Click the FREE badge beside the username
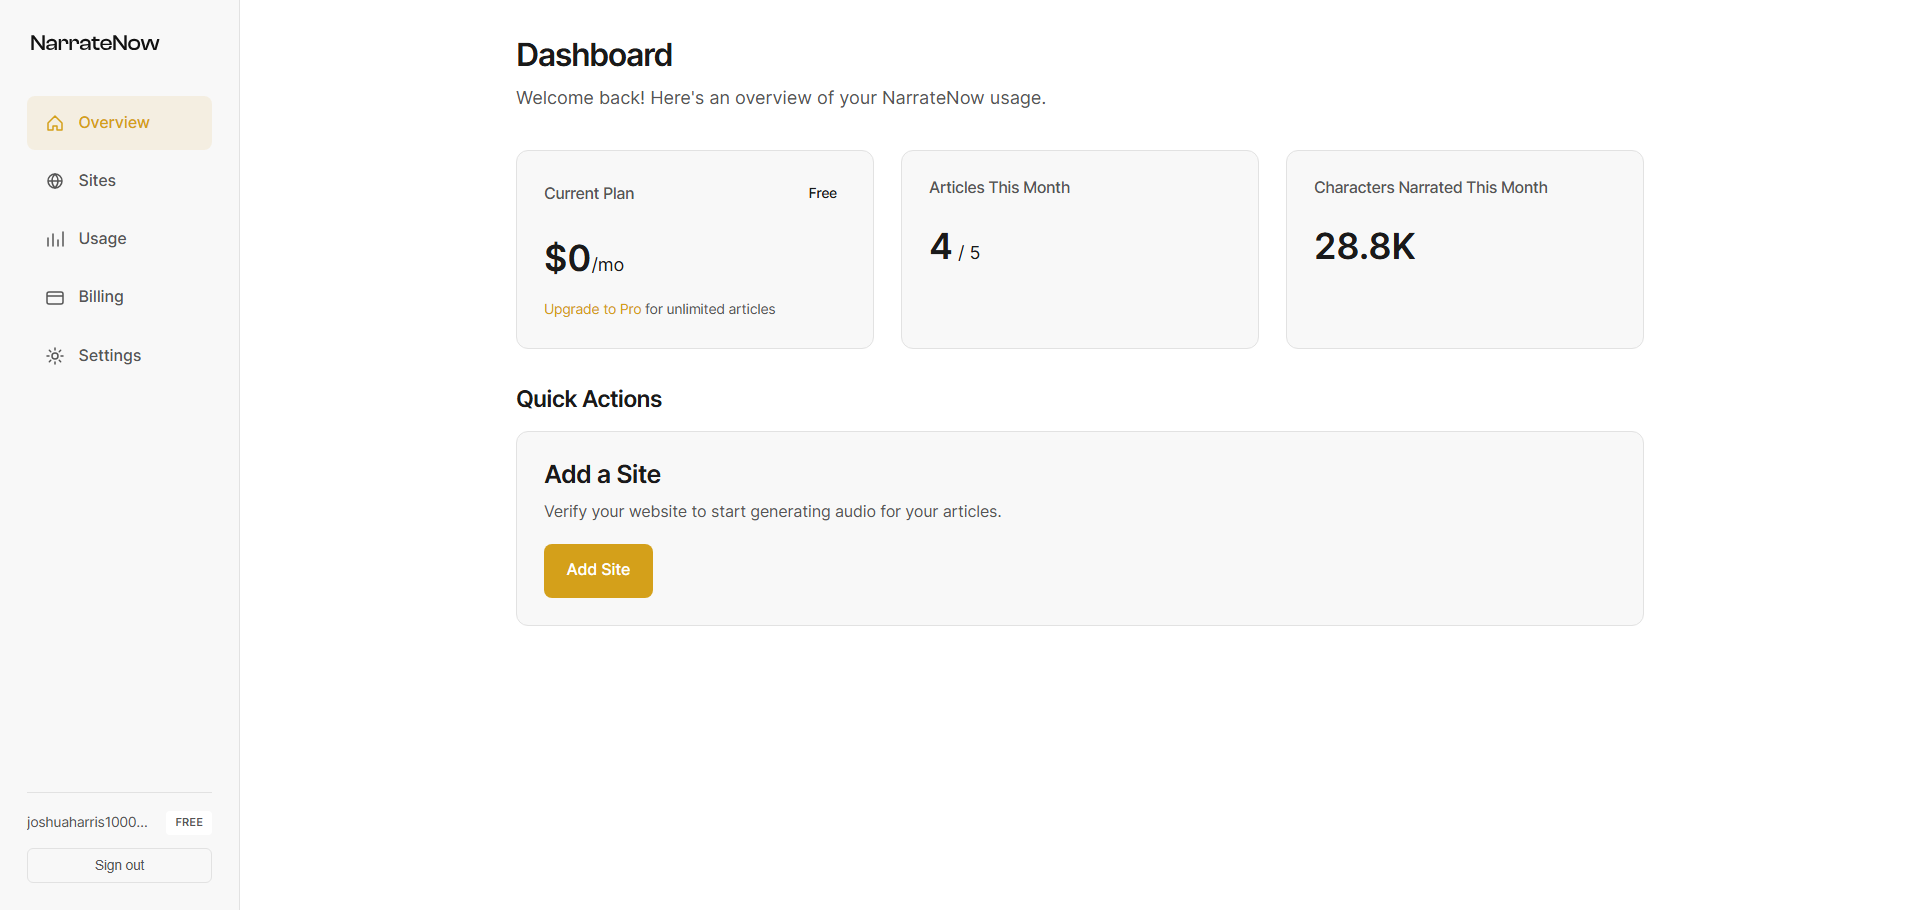 point(189,823)
